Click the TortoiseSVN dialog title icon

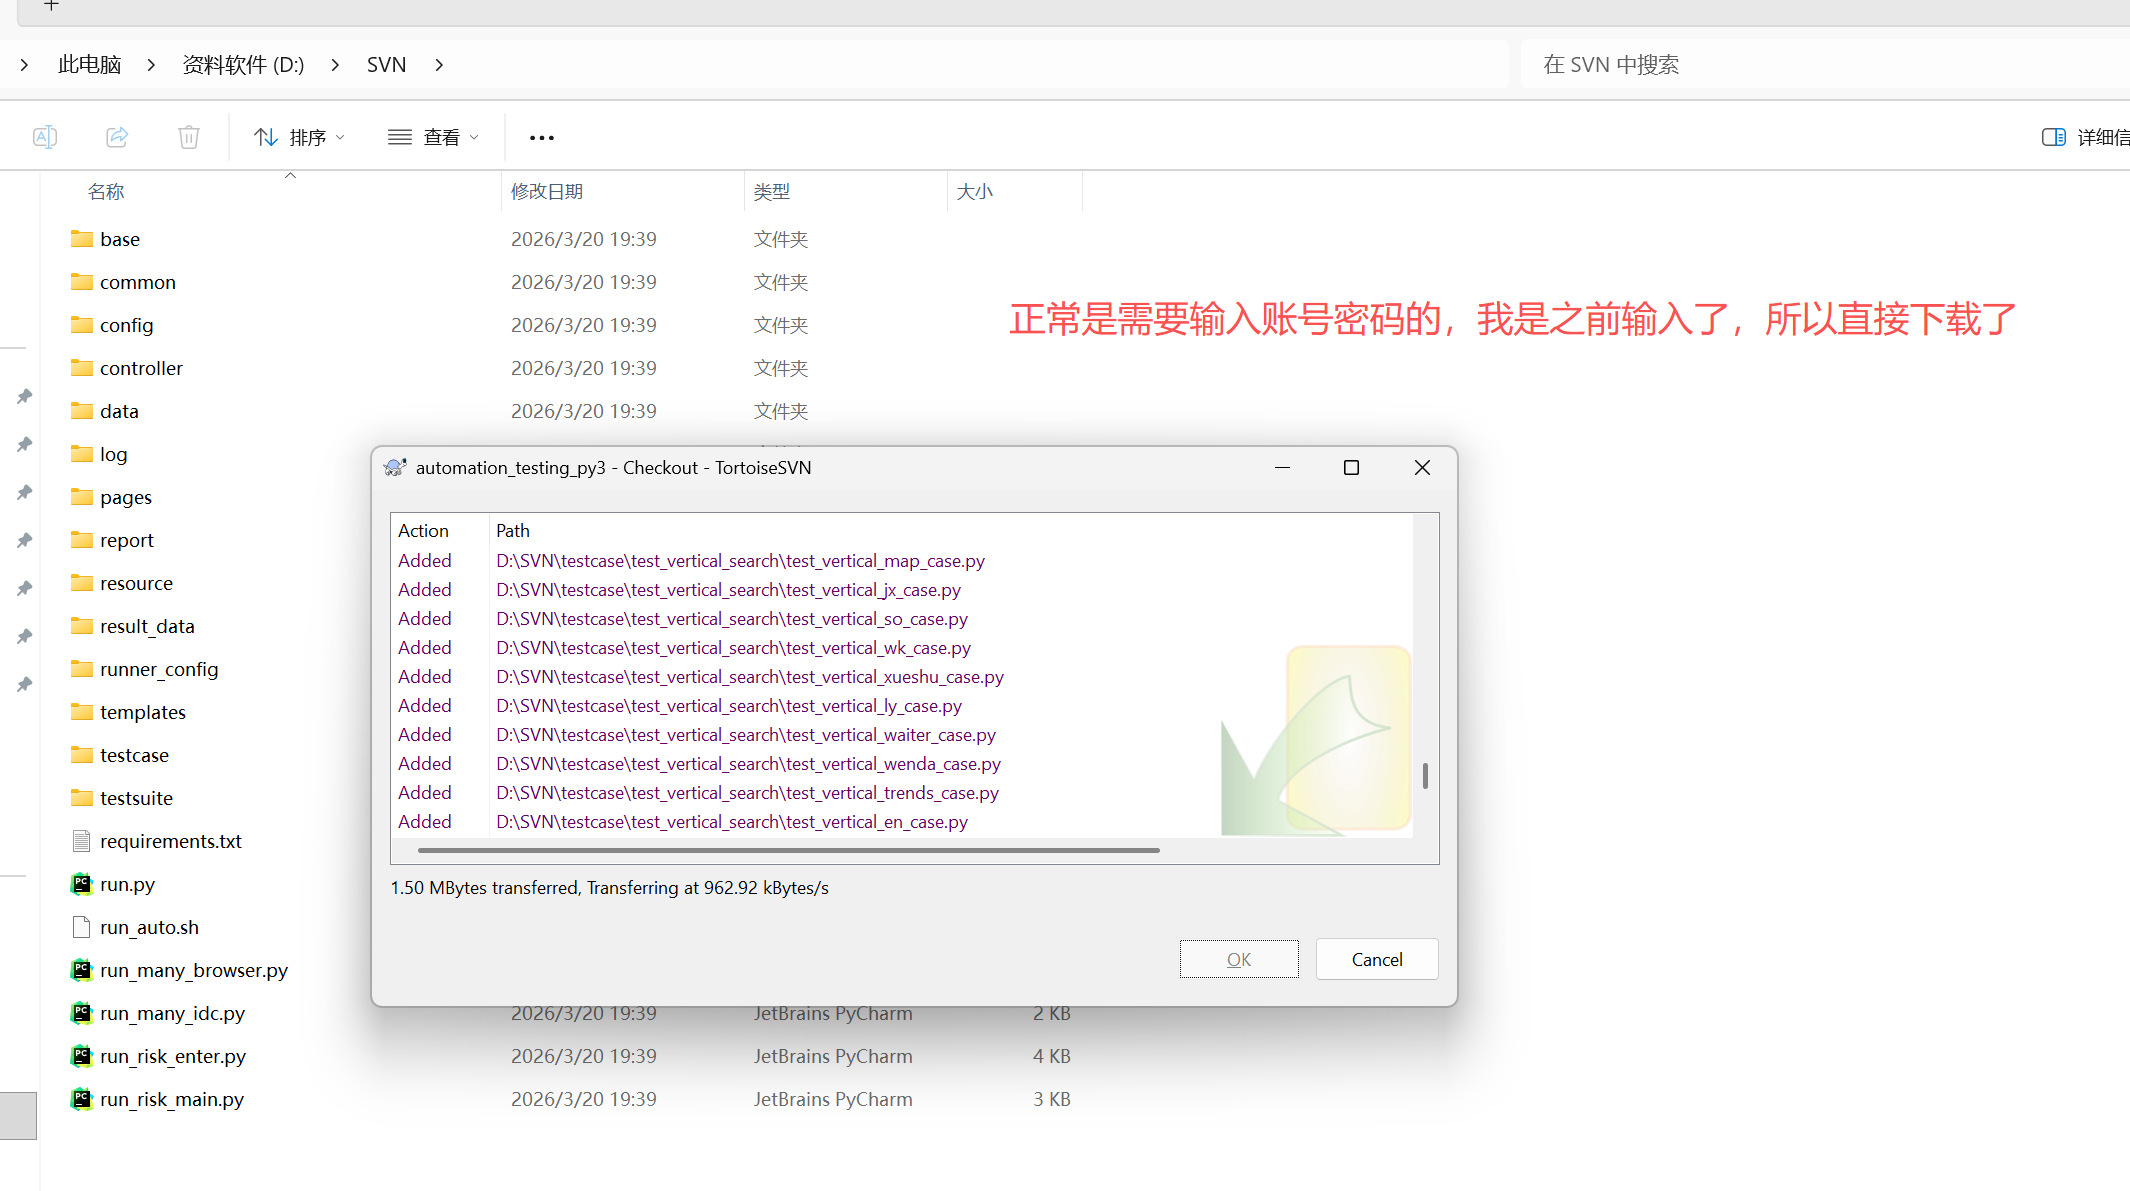[x=395, y=467]
